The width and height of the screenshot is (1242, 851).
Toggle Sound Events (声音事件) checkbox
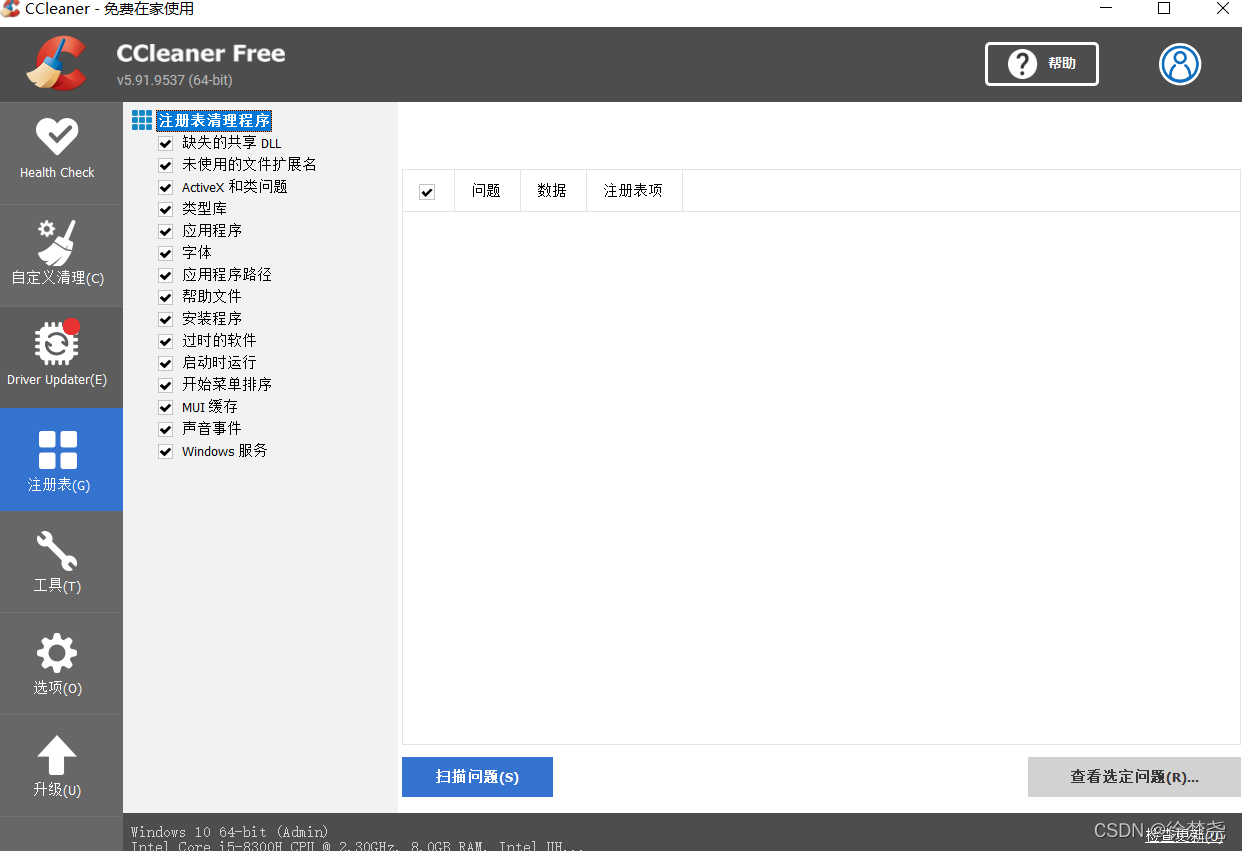(x=166, y=429)
